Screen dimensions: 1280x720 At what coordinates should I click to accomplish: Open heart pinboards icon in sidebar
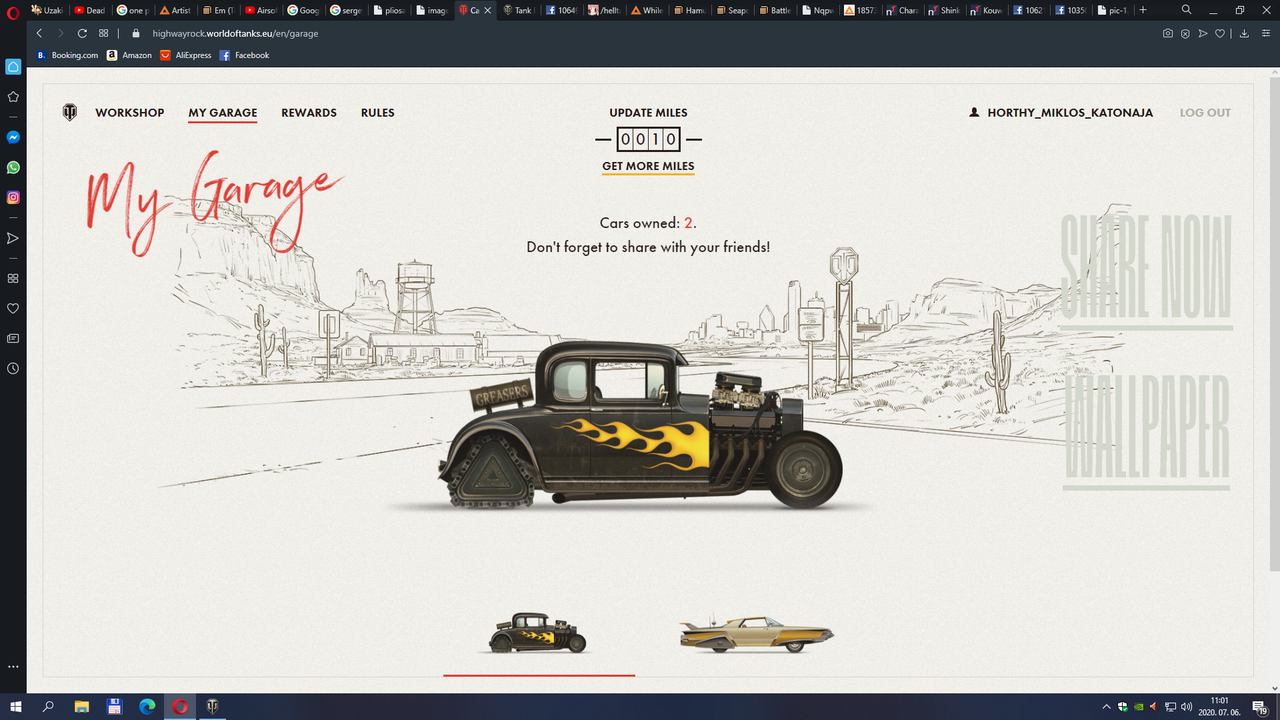13,308
